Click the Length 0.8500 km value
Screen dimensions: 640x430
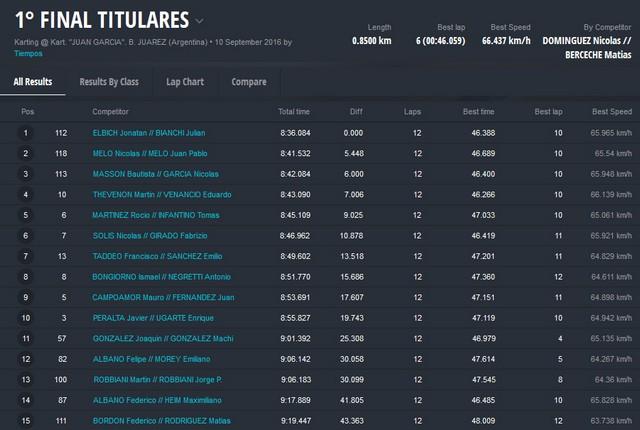click(371, 41)
